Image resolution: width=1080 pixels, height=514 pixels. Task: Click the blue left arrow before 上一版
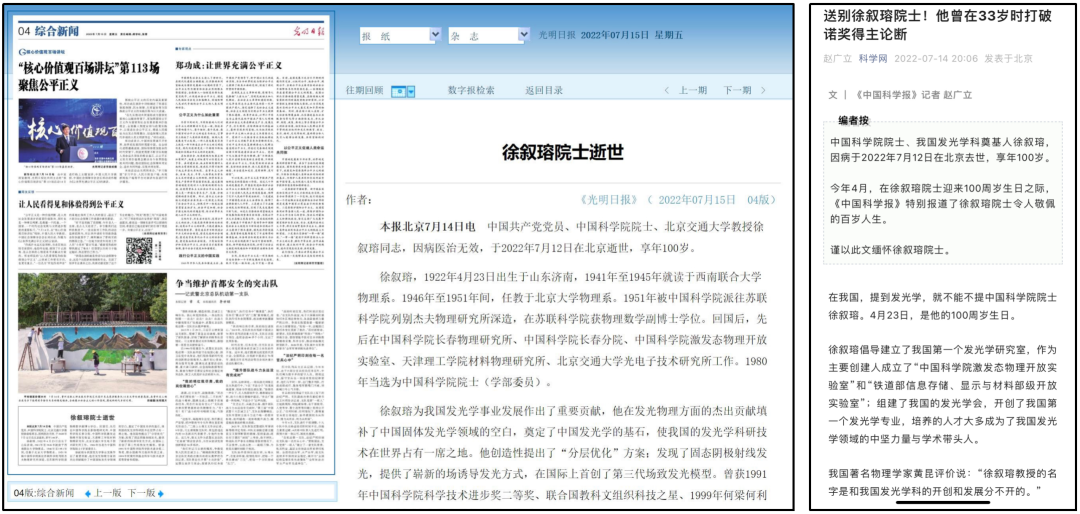click(87, 493)
